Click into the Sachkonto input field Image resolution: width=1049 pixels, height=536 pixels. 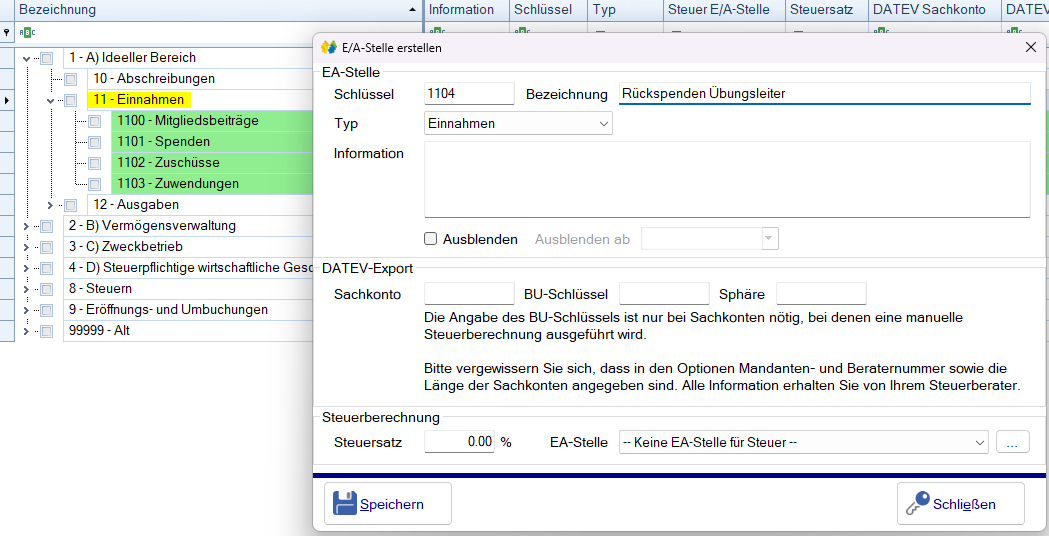pyautogui.click(x=469, y=294)
